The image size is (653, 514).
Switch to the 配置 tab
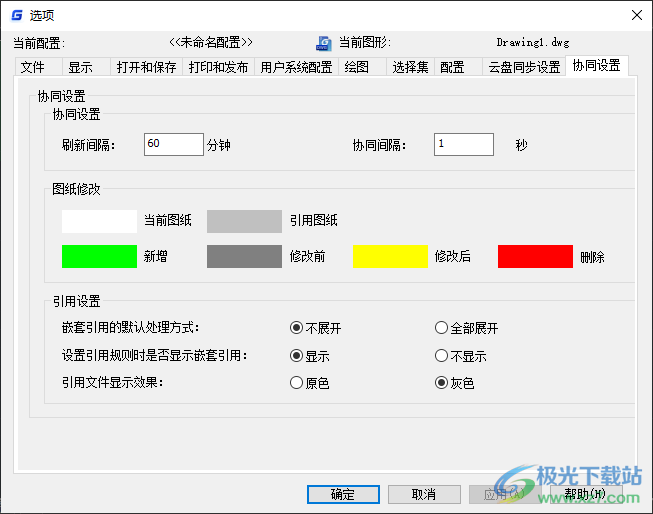(x=458, y=67)
